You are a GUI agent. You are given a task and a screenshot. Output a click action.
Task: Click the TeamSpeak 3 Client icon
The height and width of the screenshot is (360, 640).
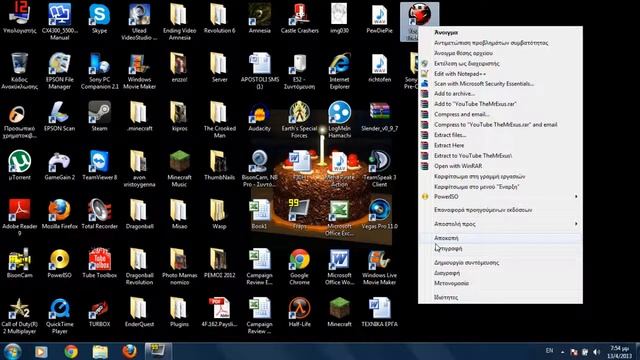[x=380, y=162]
